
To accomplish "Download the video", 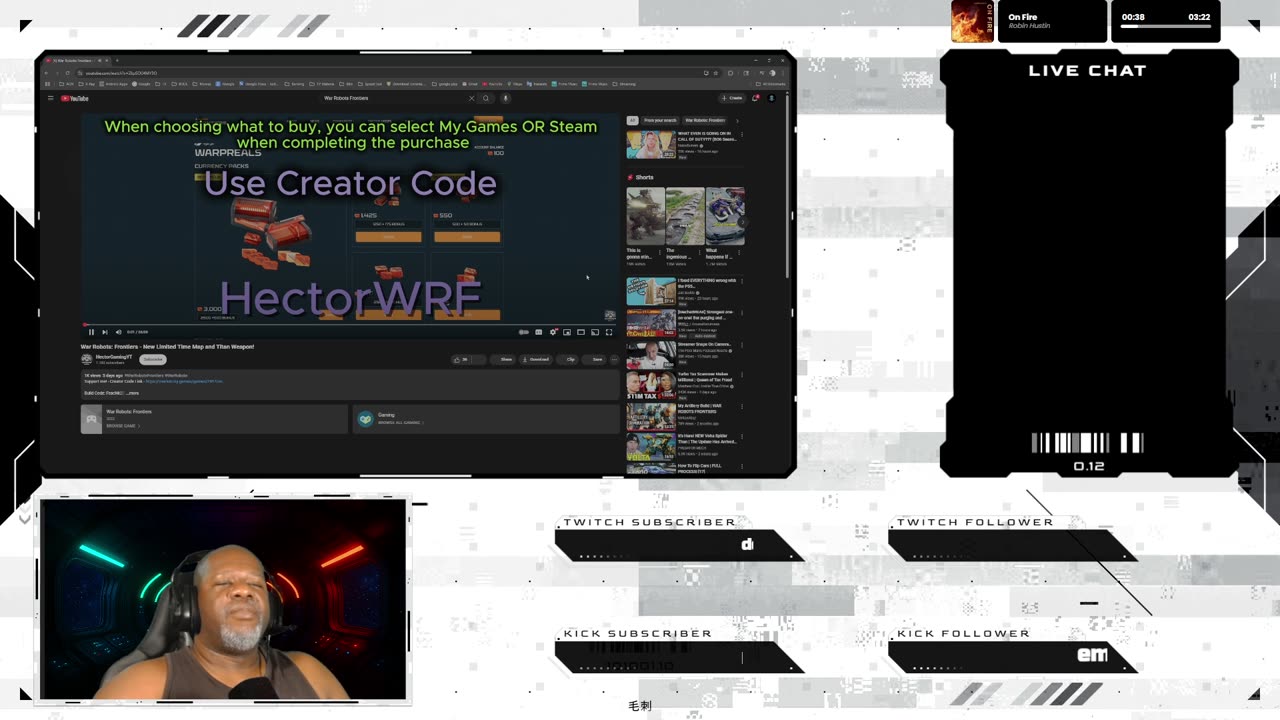I will pos(536,360).
